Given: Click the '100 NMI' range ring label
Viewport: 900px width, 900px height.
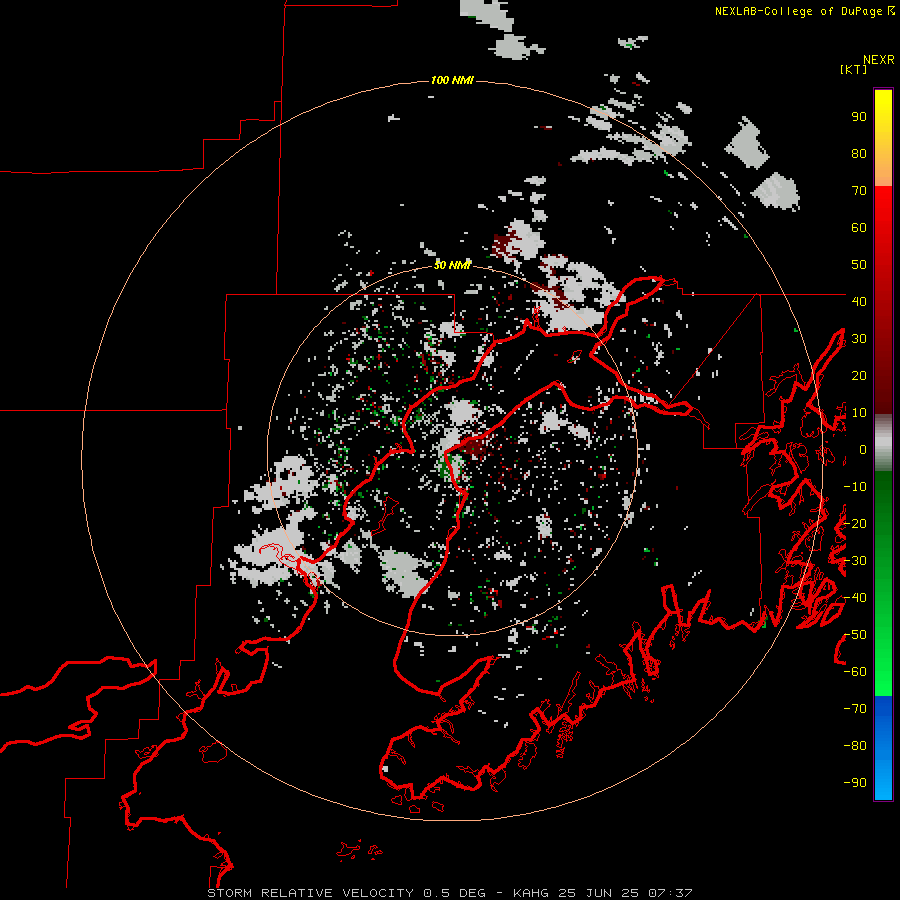Looking at the screenshot, I should click(x=452, y=80).
